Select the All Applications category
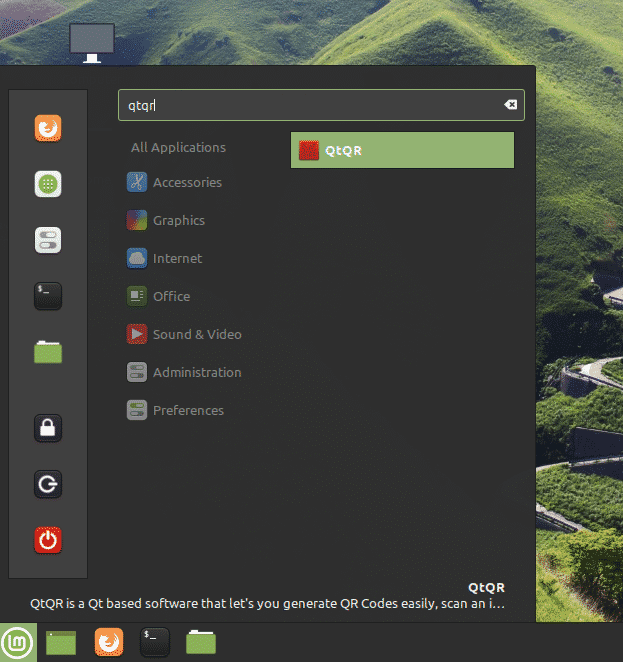Viewport: 623px width, 662px height. [x=178, y=147]
